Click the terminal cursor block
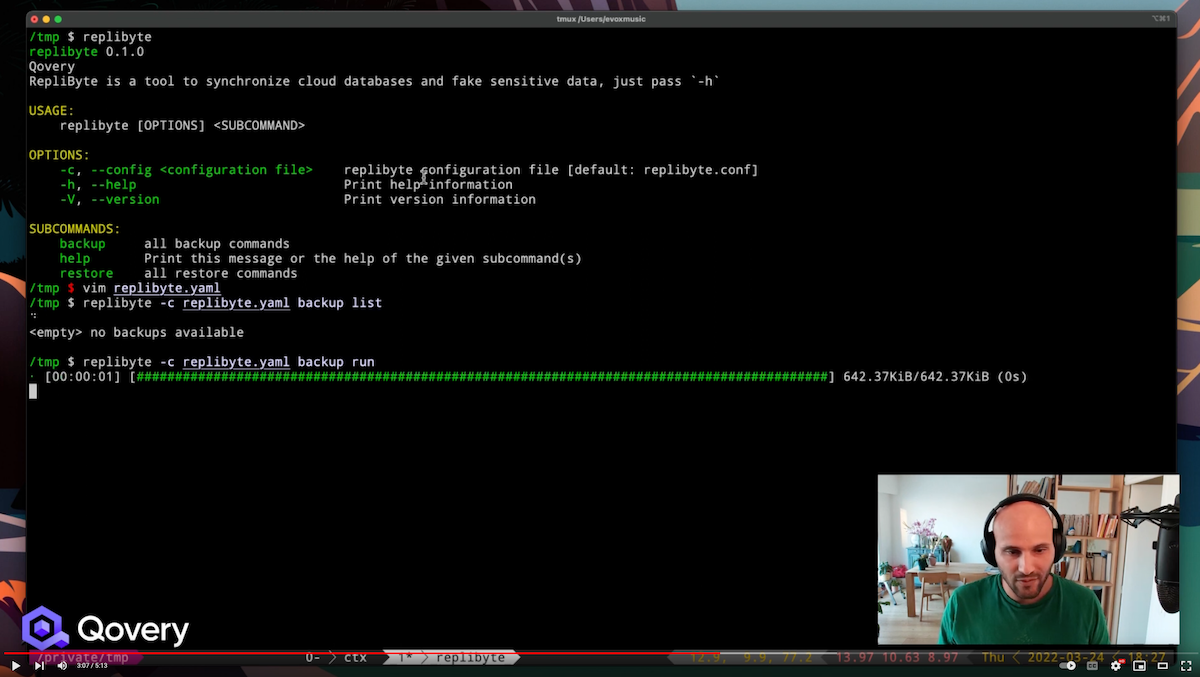 click(x=33, y=391)
